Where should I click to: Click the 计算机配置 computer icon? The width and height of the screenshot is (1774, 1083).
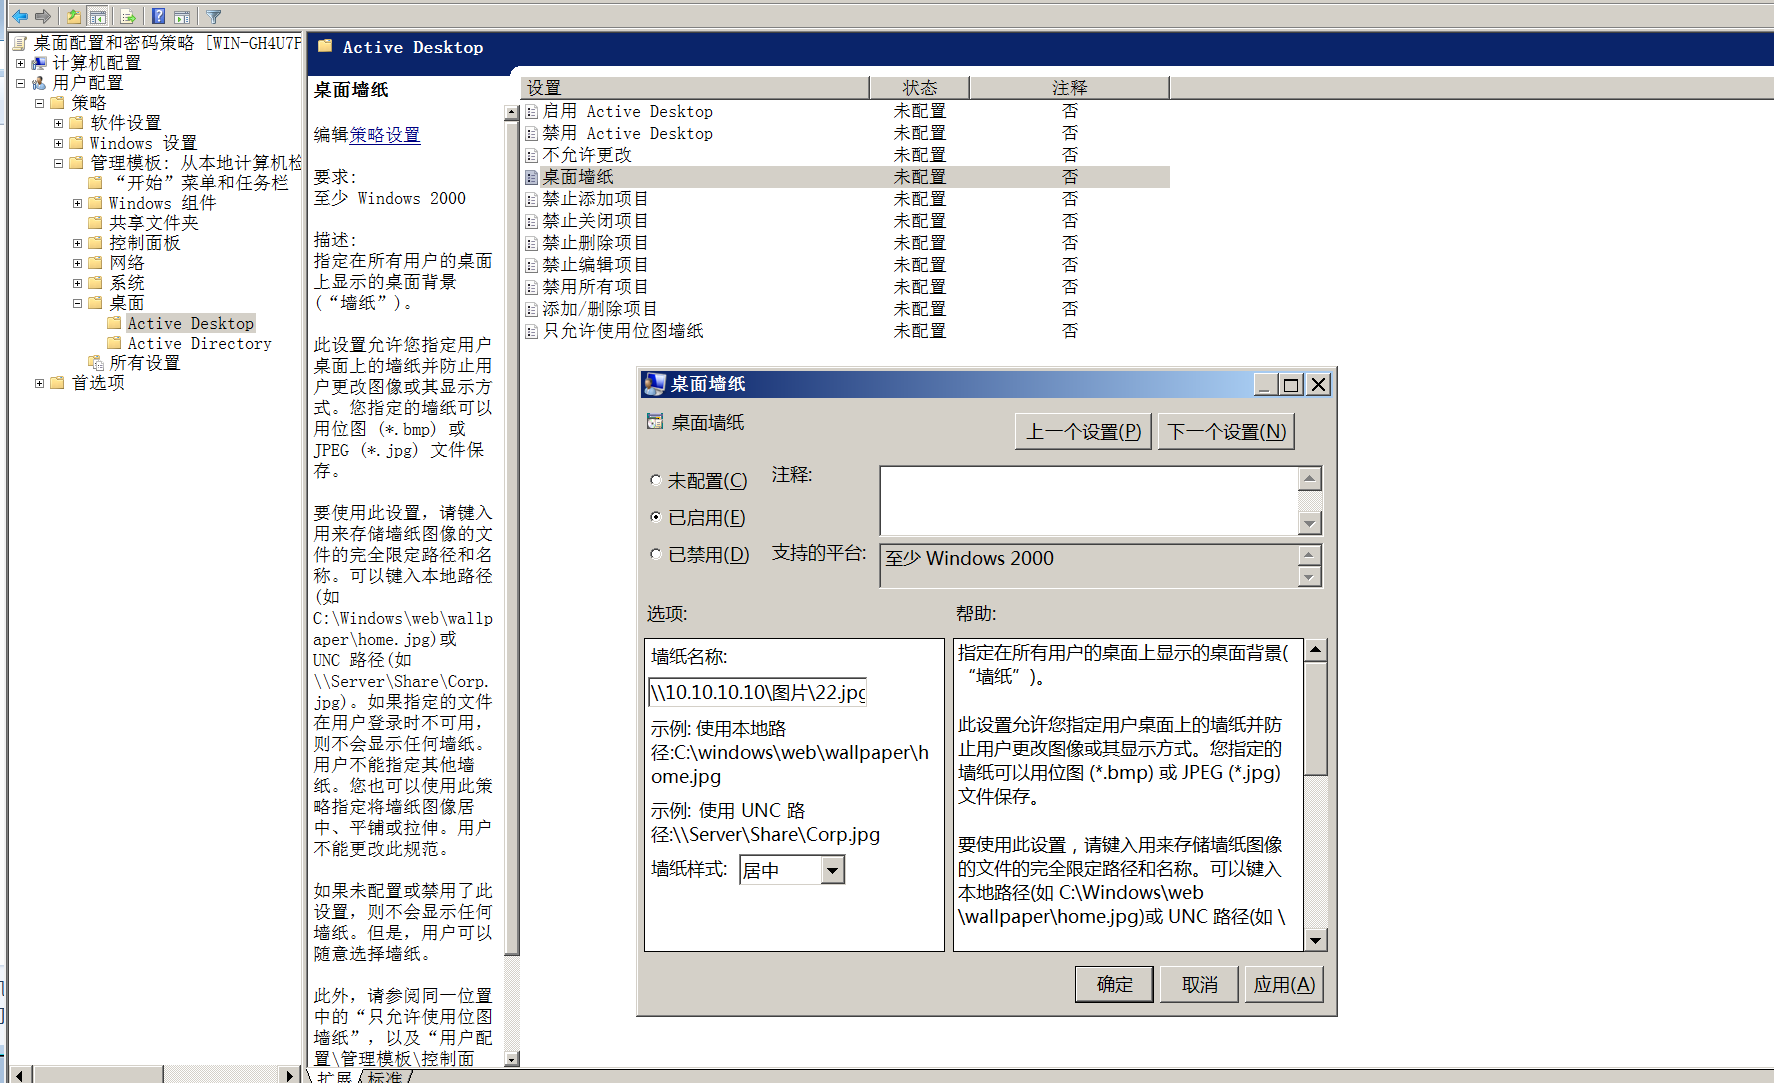pyautogui.click(x=39, y=63)
